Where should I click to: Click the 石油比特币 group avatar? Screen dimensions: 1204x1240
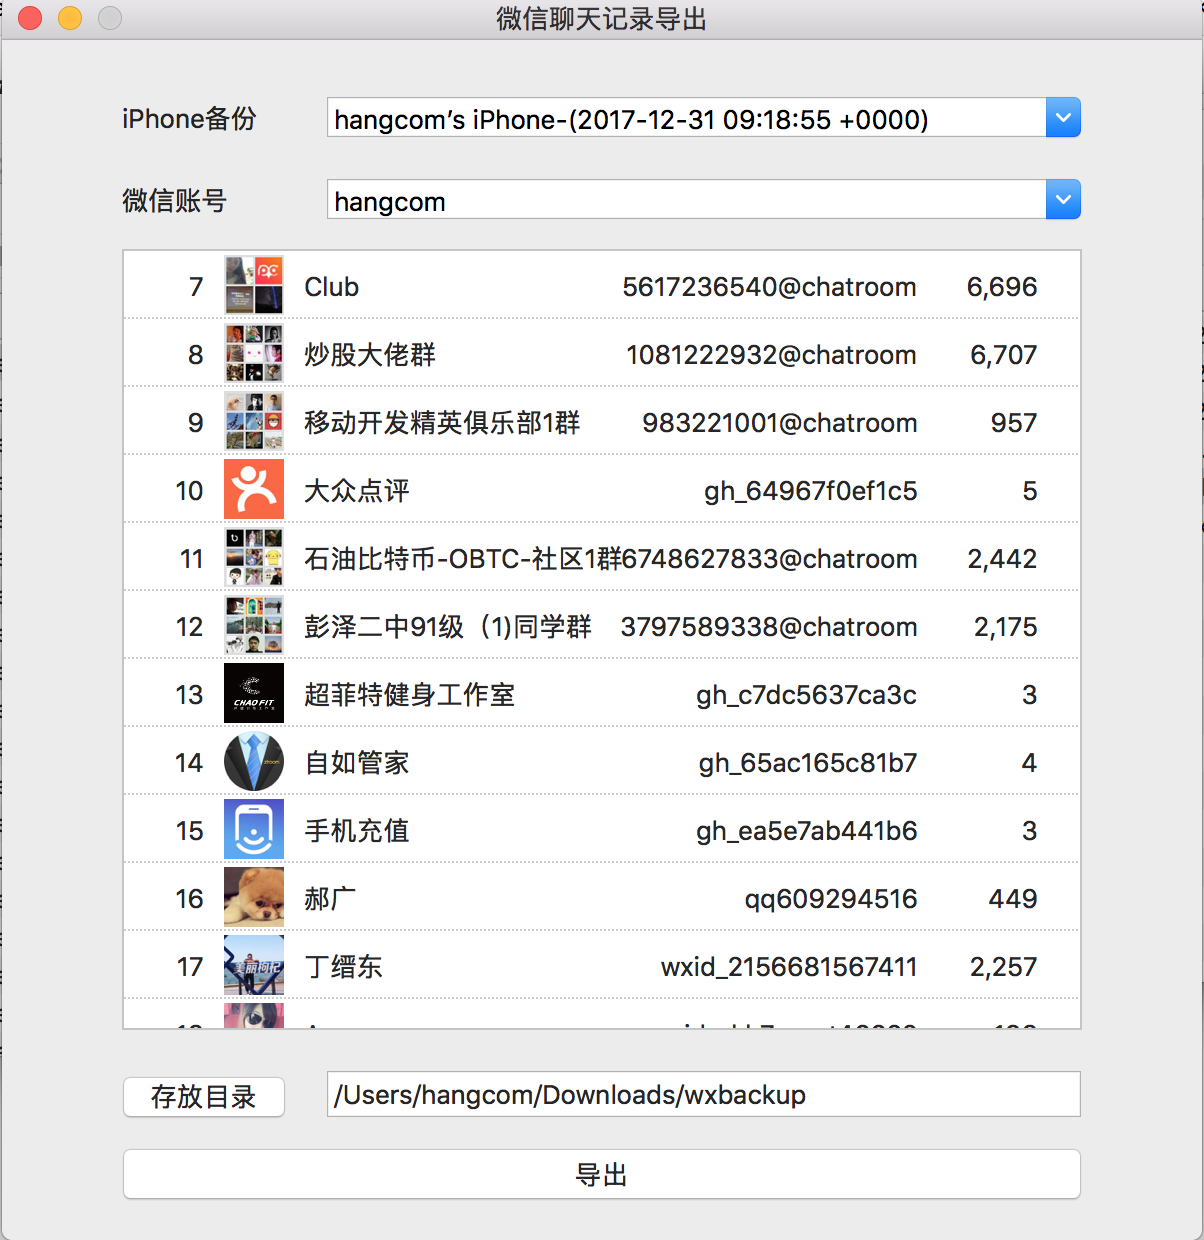254,557
